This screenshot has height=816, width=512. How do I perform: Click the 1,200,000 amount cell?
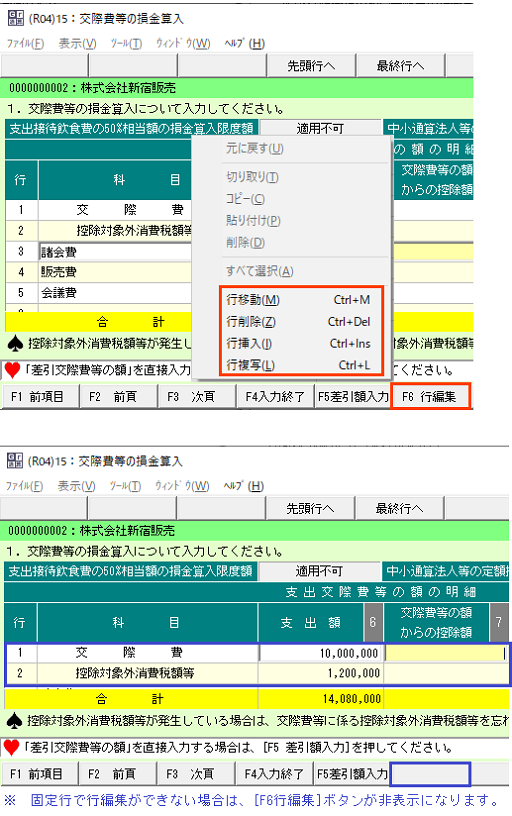tap(321, 673)
